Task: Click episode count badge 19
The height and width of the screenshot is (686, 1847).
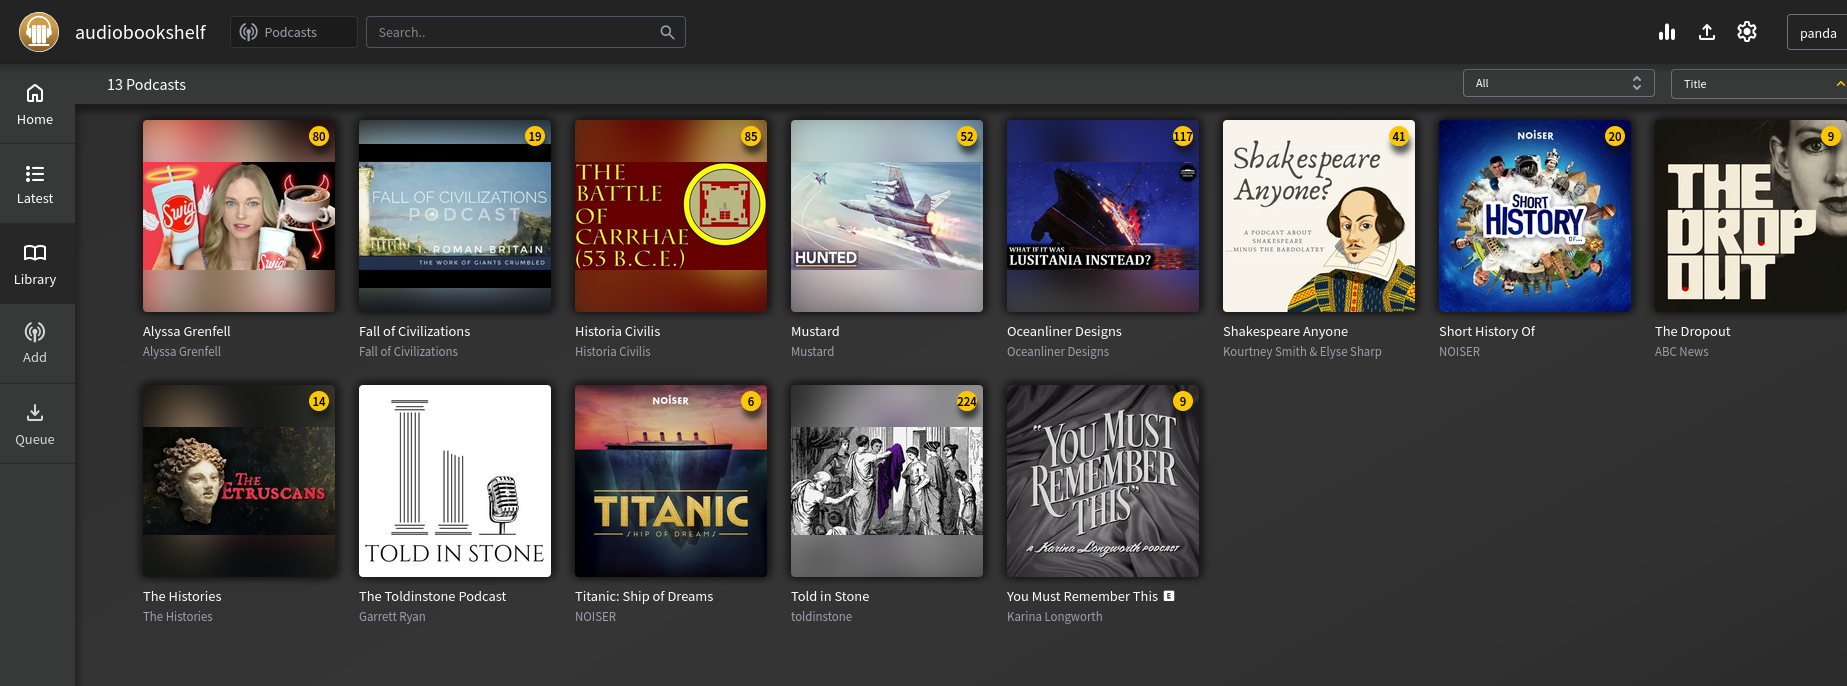Action: [535, 136]
